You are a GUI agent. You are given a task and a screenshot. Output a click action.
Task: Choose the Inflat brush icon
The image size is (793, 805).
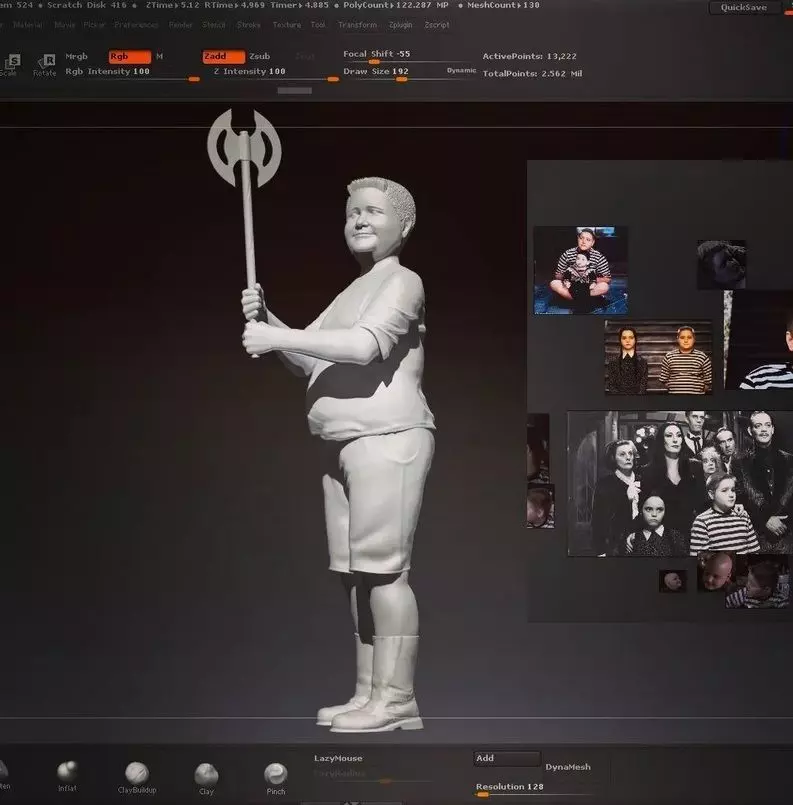(x=67, y=775)
